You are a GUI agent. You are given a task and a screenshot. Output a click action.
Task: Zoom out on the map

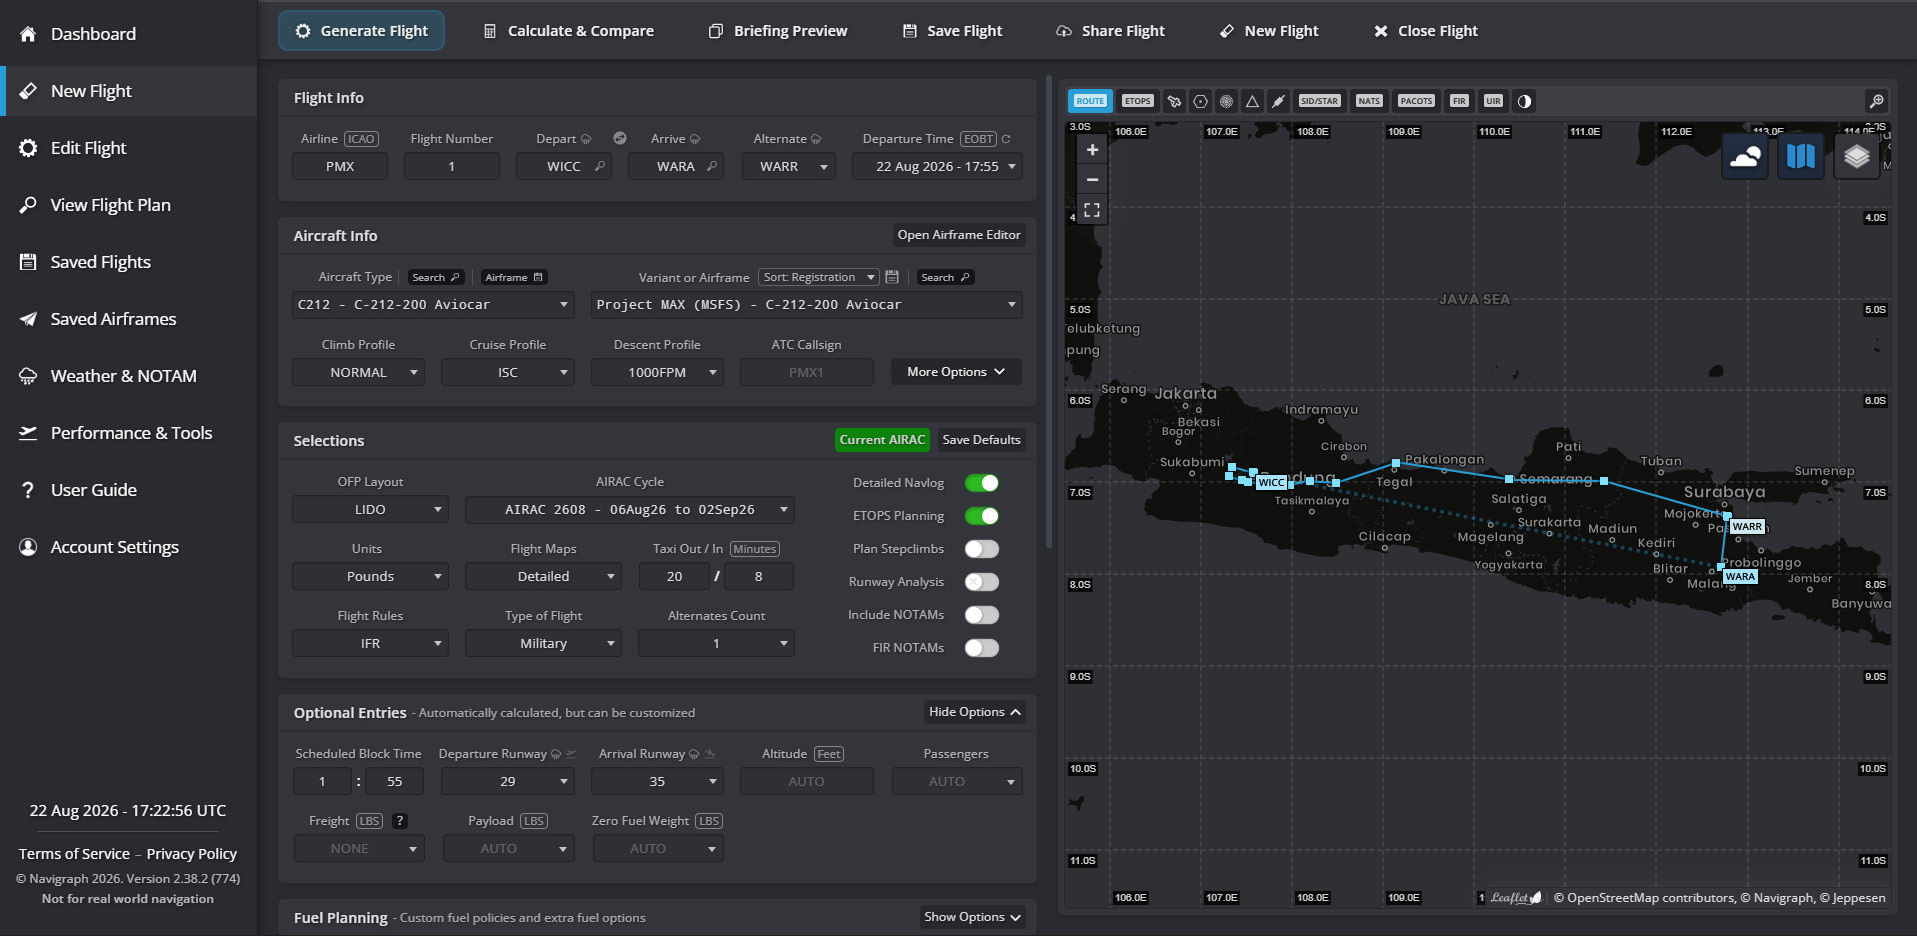(1092, 180)
